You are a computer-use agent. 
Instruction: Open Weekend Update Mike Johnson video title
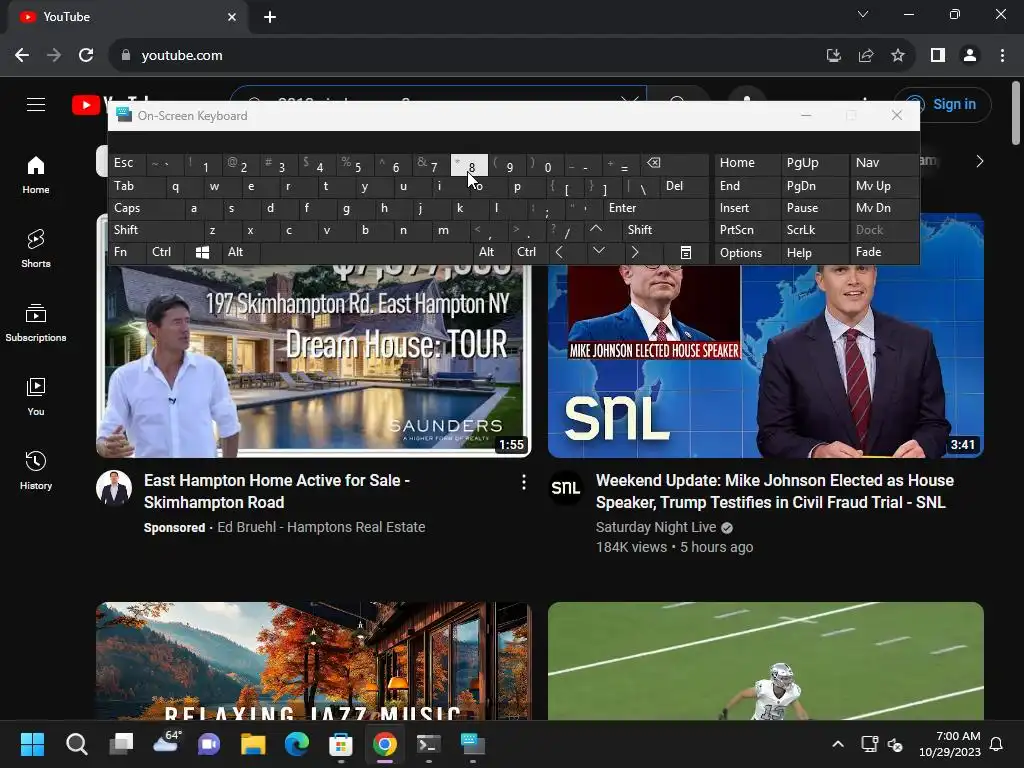coord(775,491)
